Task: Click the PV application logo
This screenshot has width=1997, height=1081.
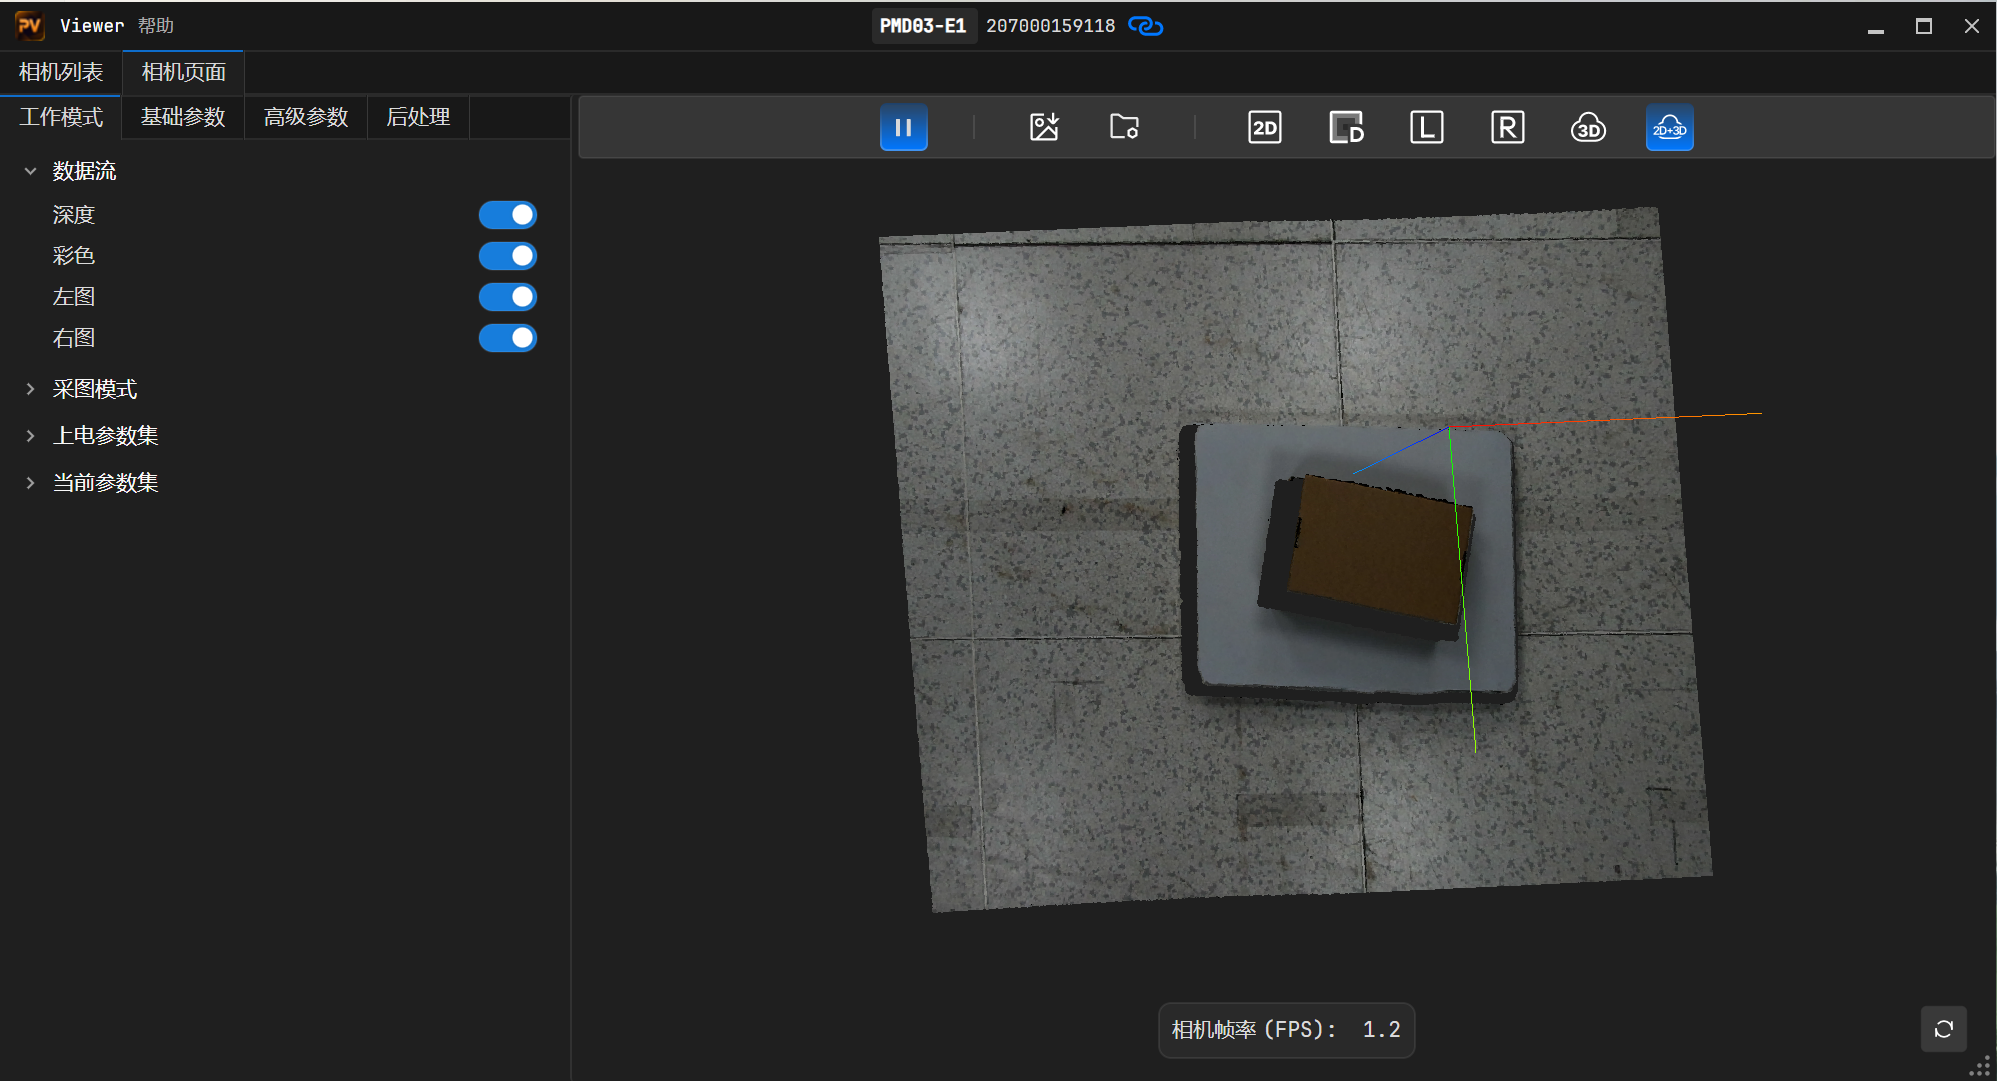Action: [x=30, y=26]
